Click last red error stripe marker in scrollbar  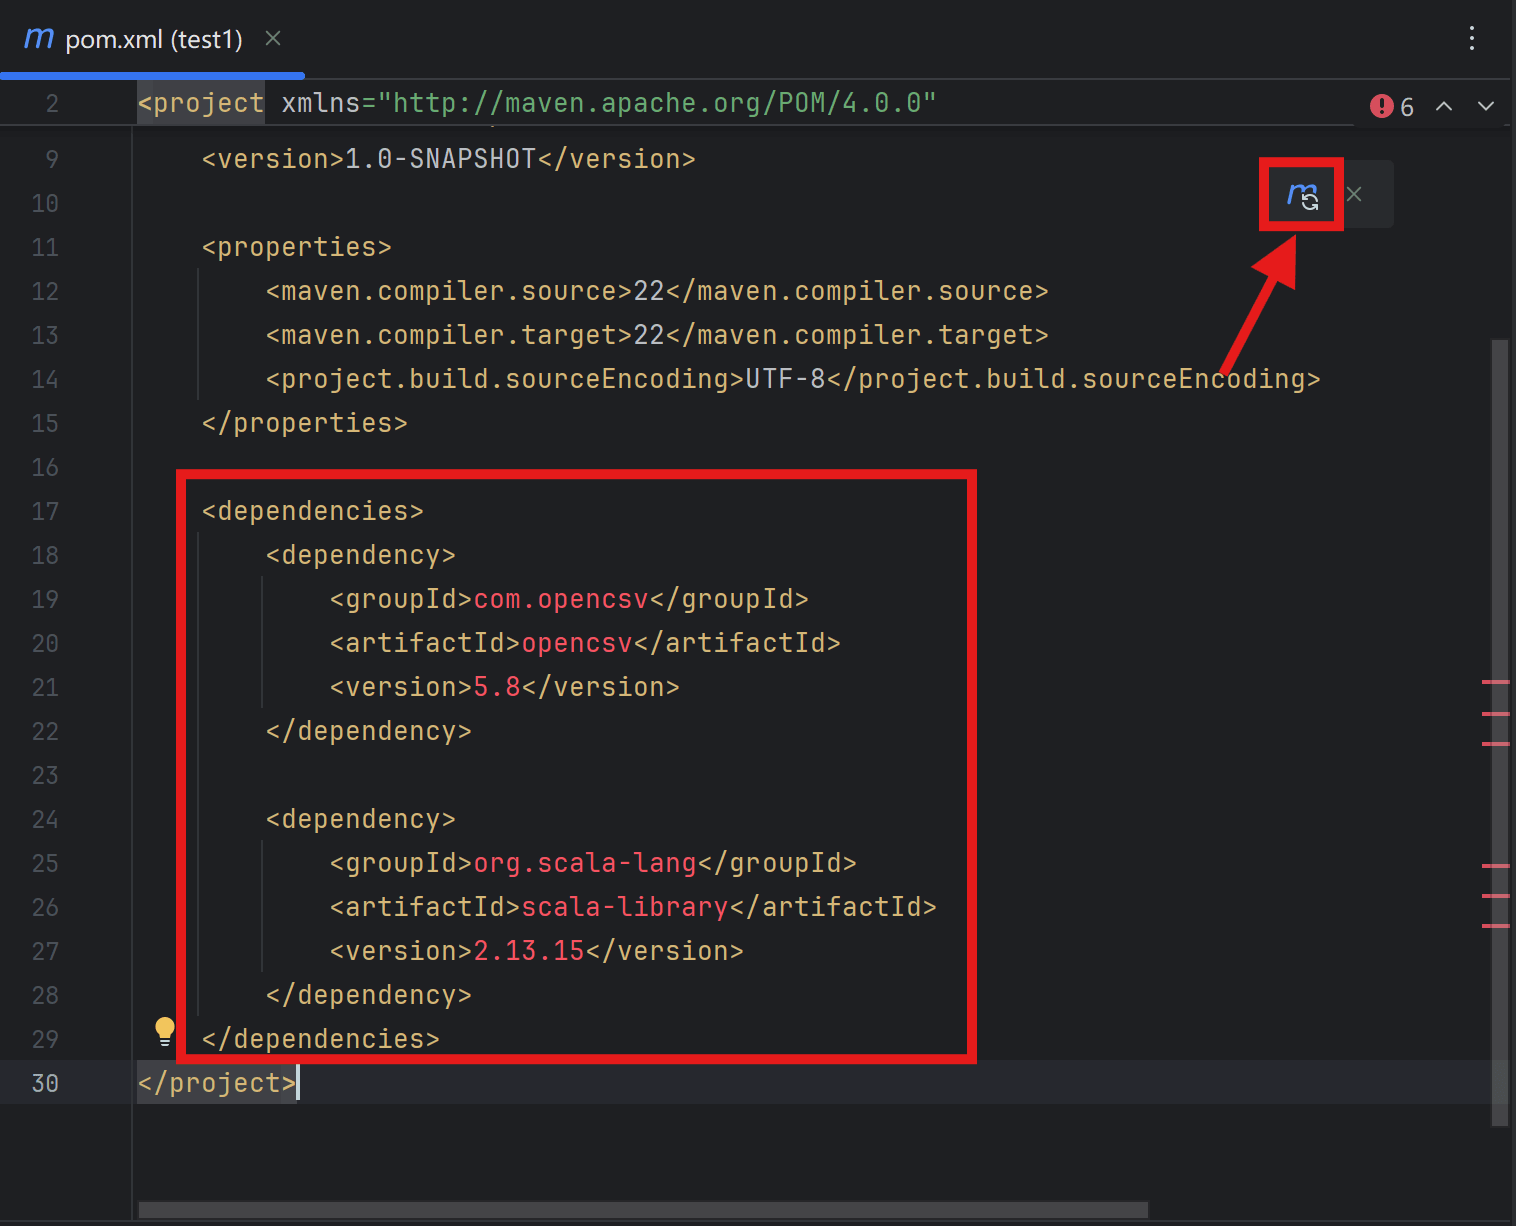pyautogui.click(x=1495, y=926)
